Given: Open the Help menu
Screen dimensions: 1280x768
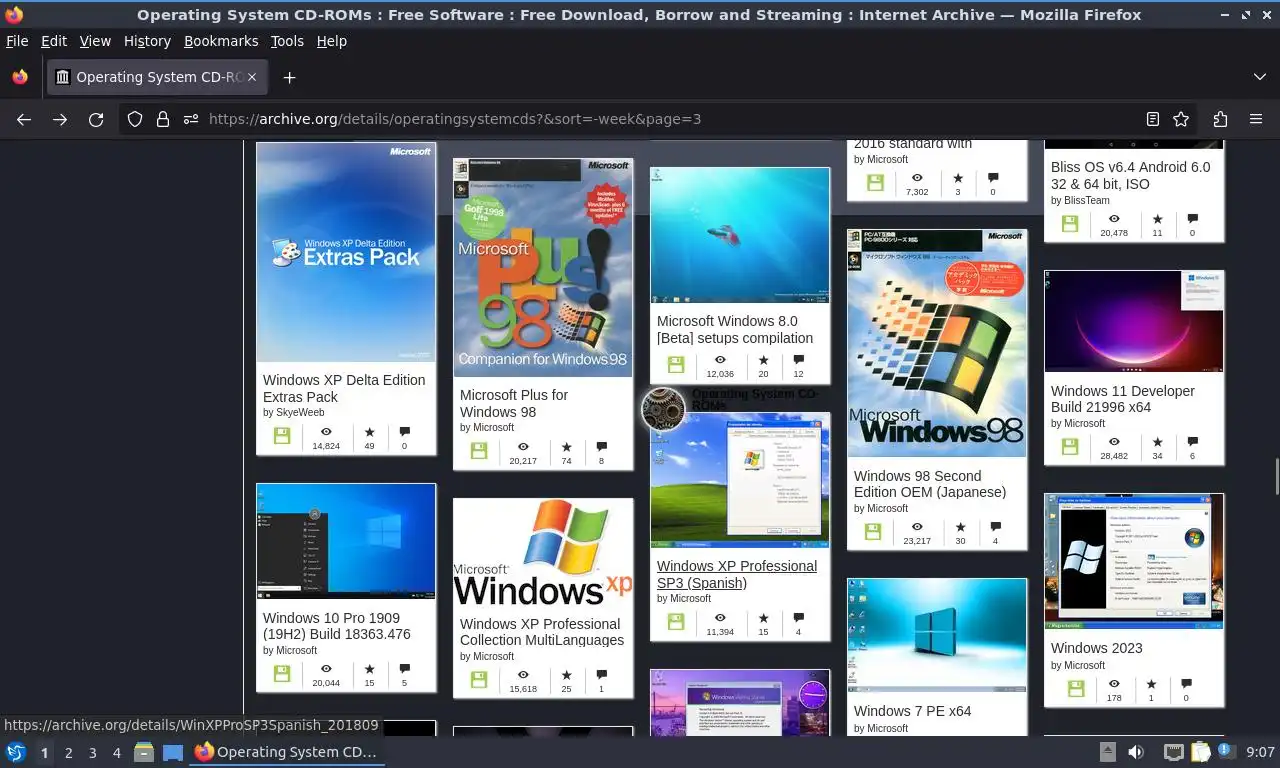Looking at the screenshot, I should pos(331,41).
